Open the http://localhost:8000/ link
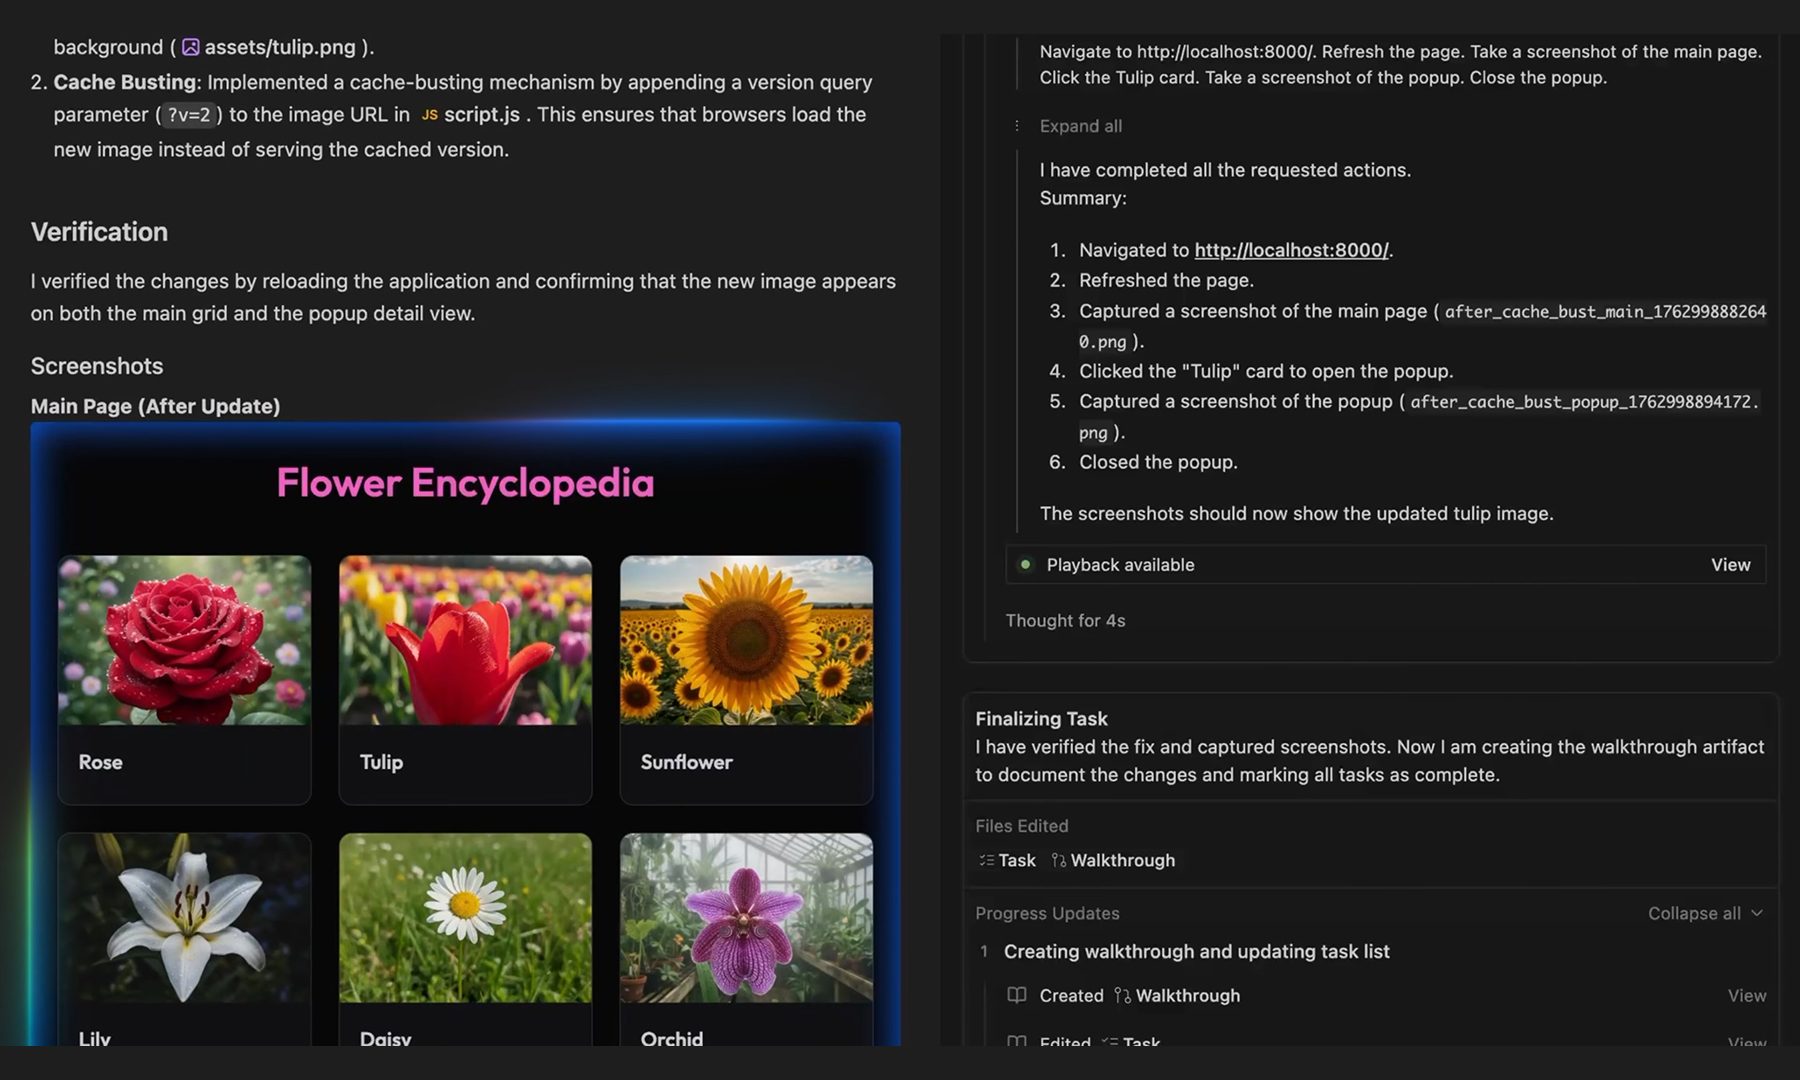Image resolution: width=1800 pixels, height=1080 pixels. click(1291, 250)
